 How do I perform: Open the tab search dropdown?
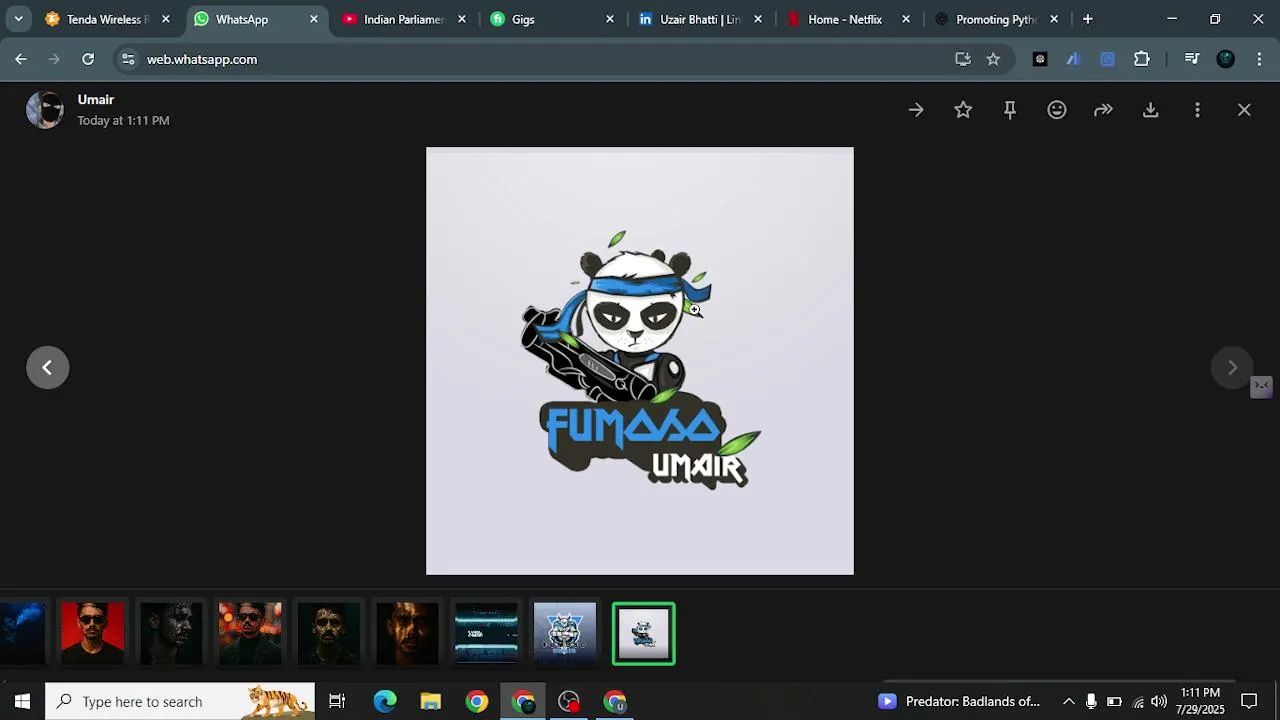point(18,19)
